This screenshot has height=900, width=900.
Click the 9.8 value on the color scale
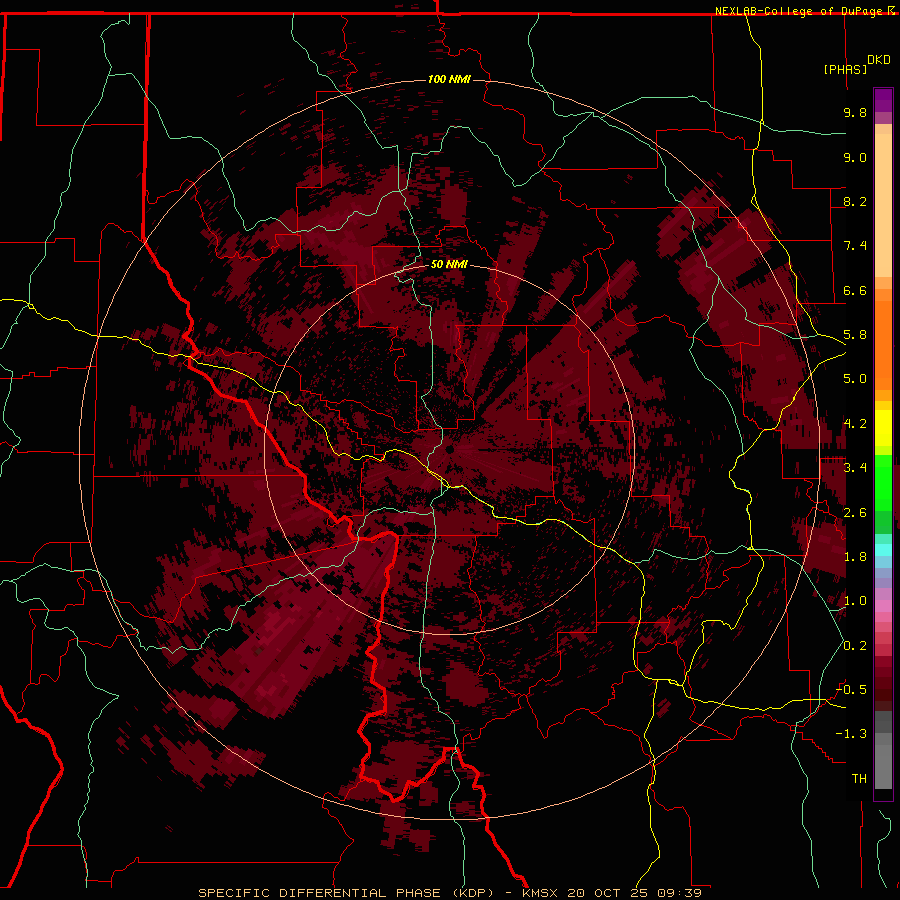pos(855,112)
